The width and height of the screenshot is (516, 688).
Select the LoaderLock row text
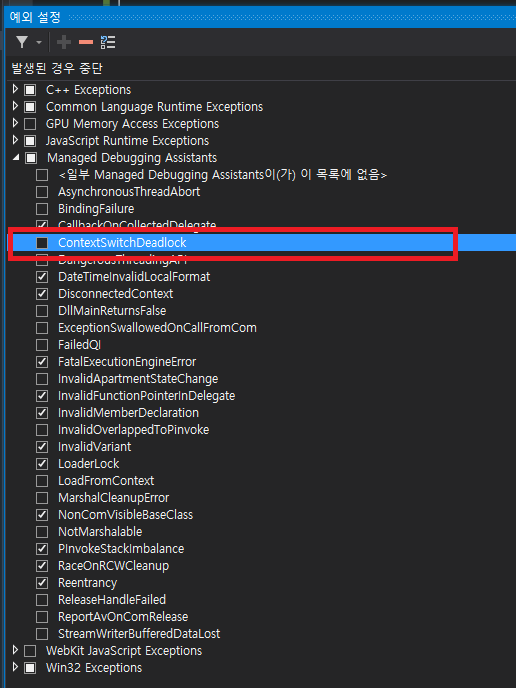(x=89, y=463)
